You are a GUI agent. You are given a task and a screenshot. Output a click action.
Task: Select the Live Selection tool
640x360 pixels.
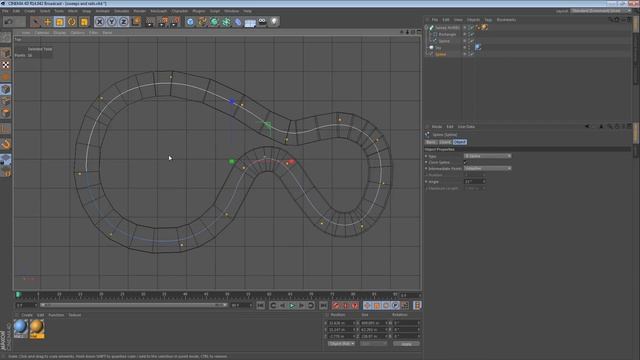36,22
